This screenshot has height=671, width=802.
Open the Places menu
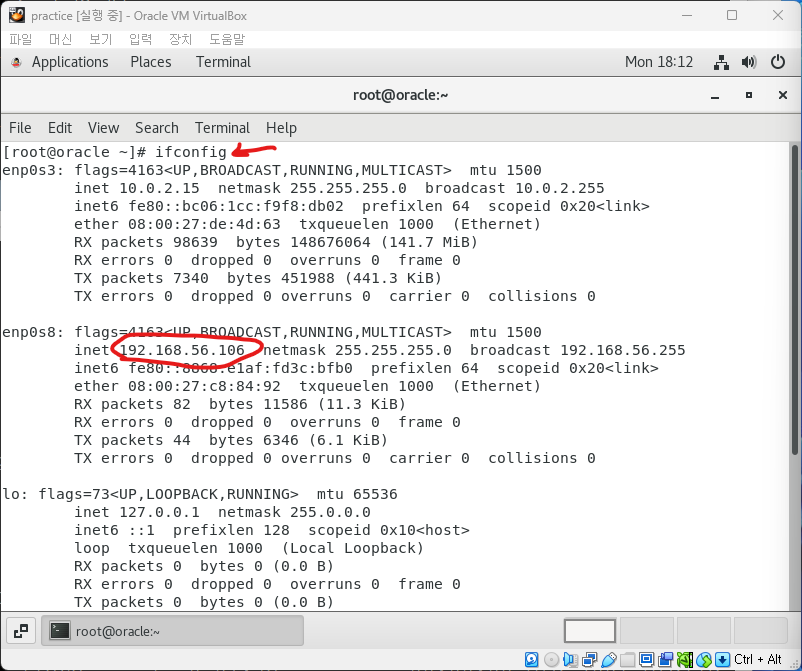(x=151, y=62)
